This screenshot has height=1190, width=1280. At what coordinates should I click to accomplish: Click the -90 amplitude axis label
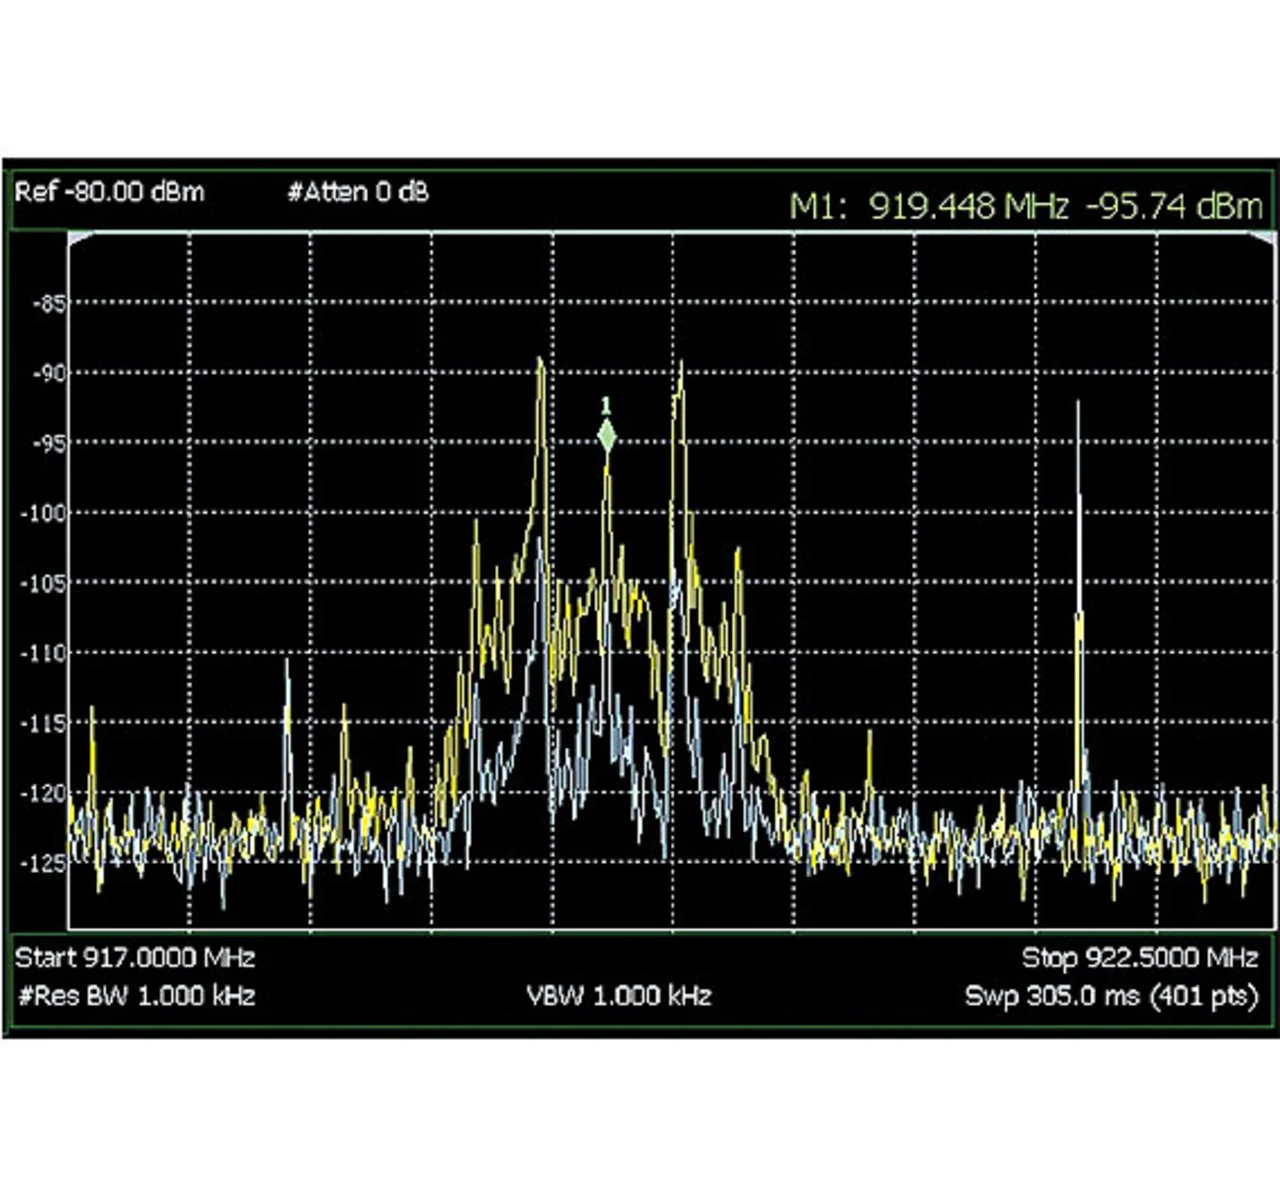tap(47, 374)
